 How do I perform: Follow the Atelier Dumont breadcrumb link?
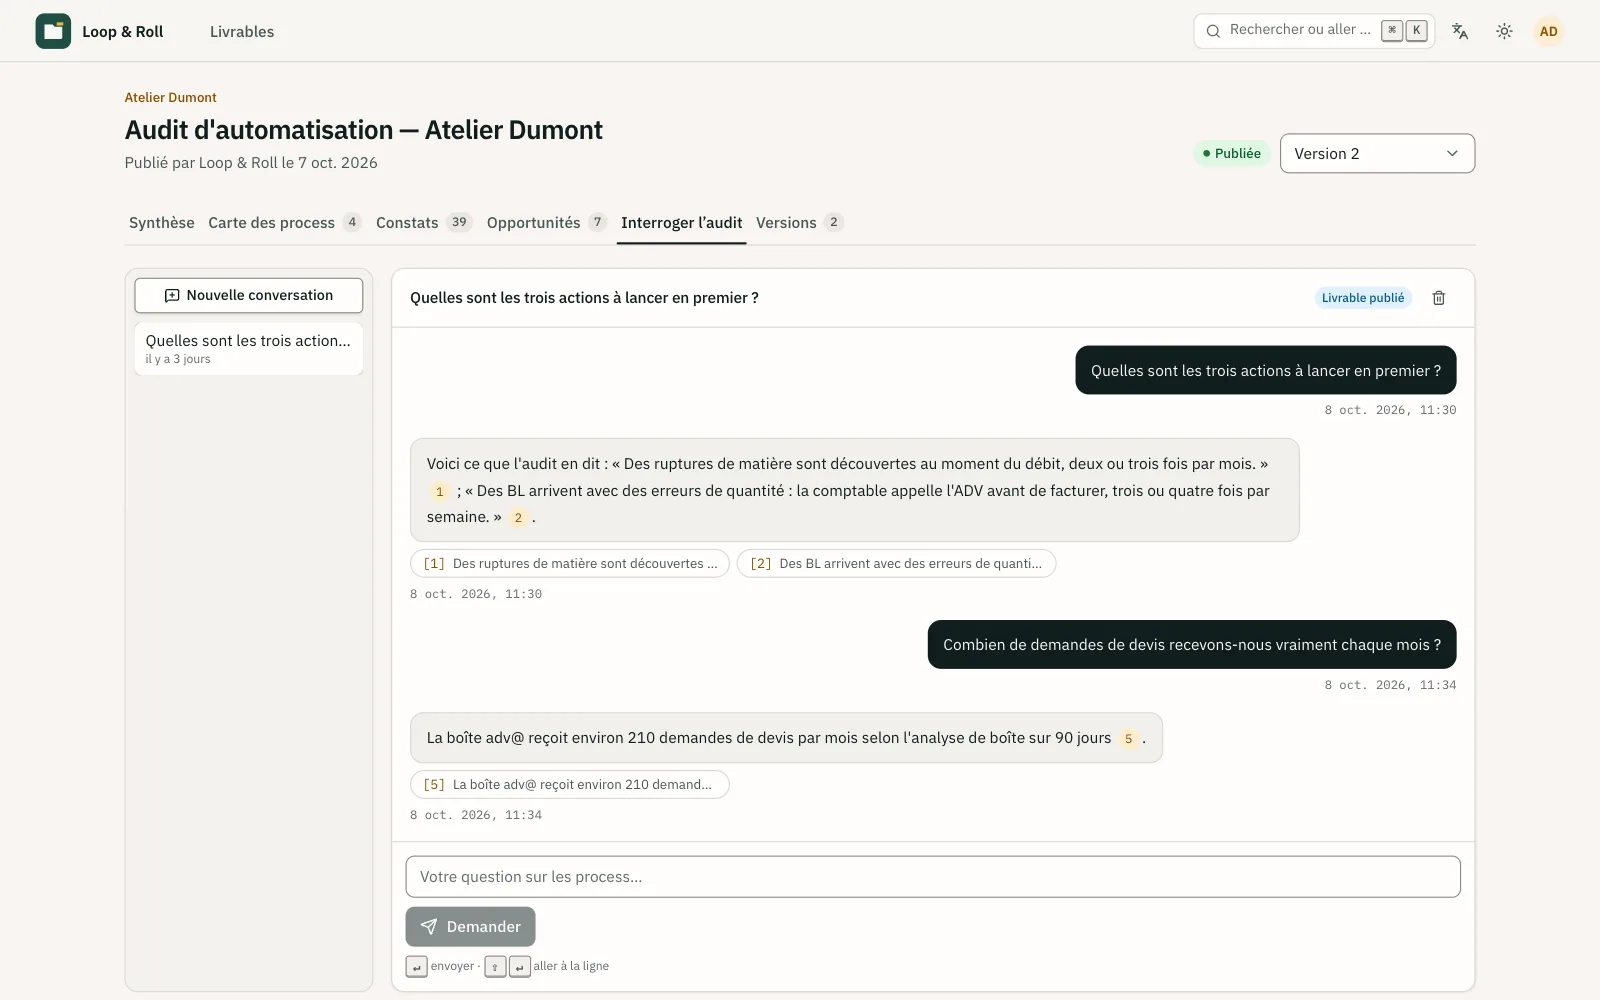click(170, 97)
